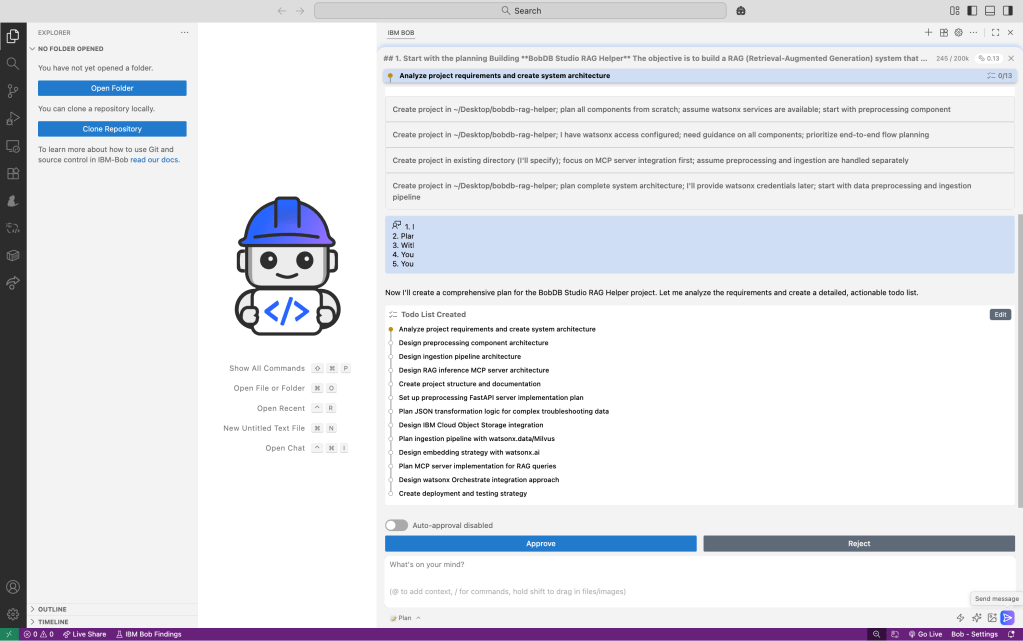Maximize the IBM Bob panel
Image resolution: width=1023 pixels, height=641 pixels.
click(995, 32)
